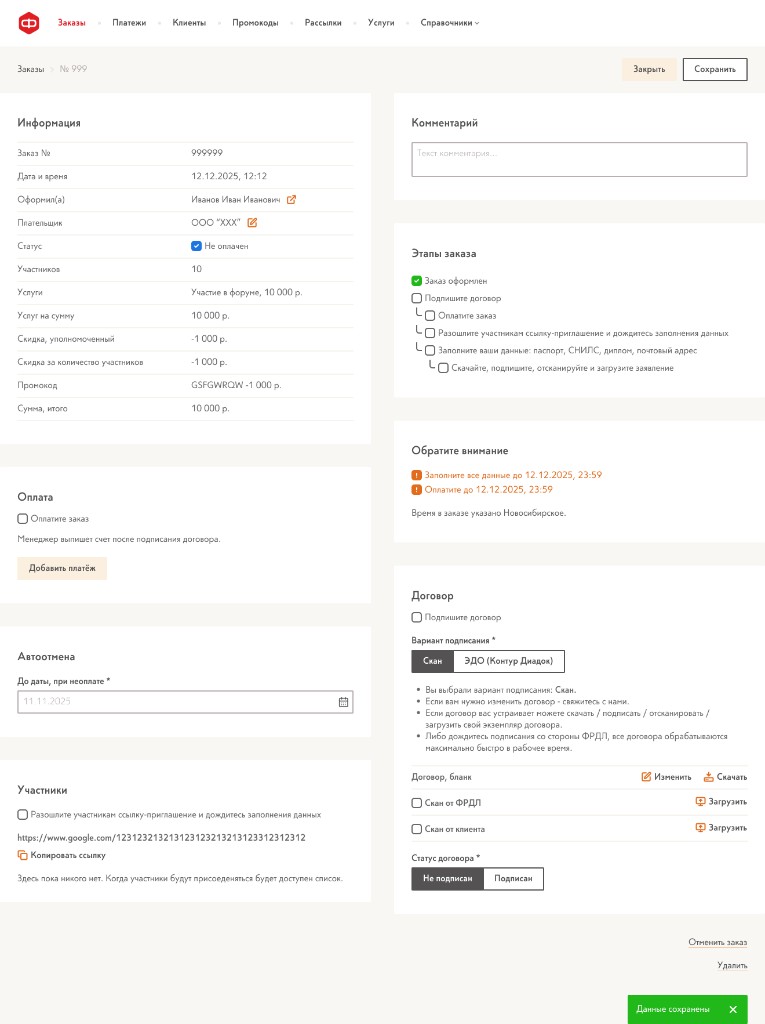Image resolution: width=765 pixels, height=1024 pixels.
Task: Set contract status to Не подписан
Action: pyautogui.click(x=448, y=878)
